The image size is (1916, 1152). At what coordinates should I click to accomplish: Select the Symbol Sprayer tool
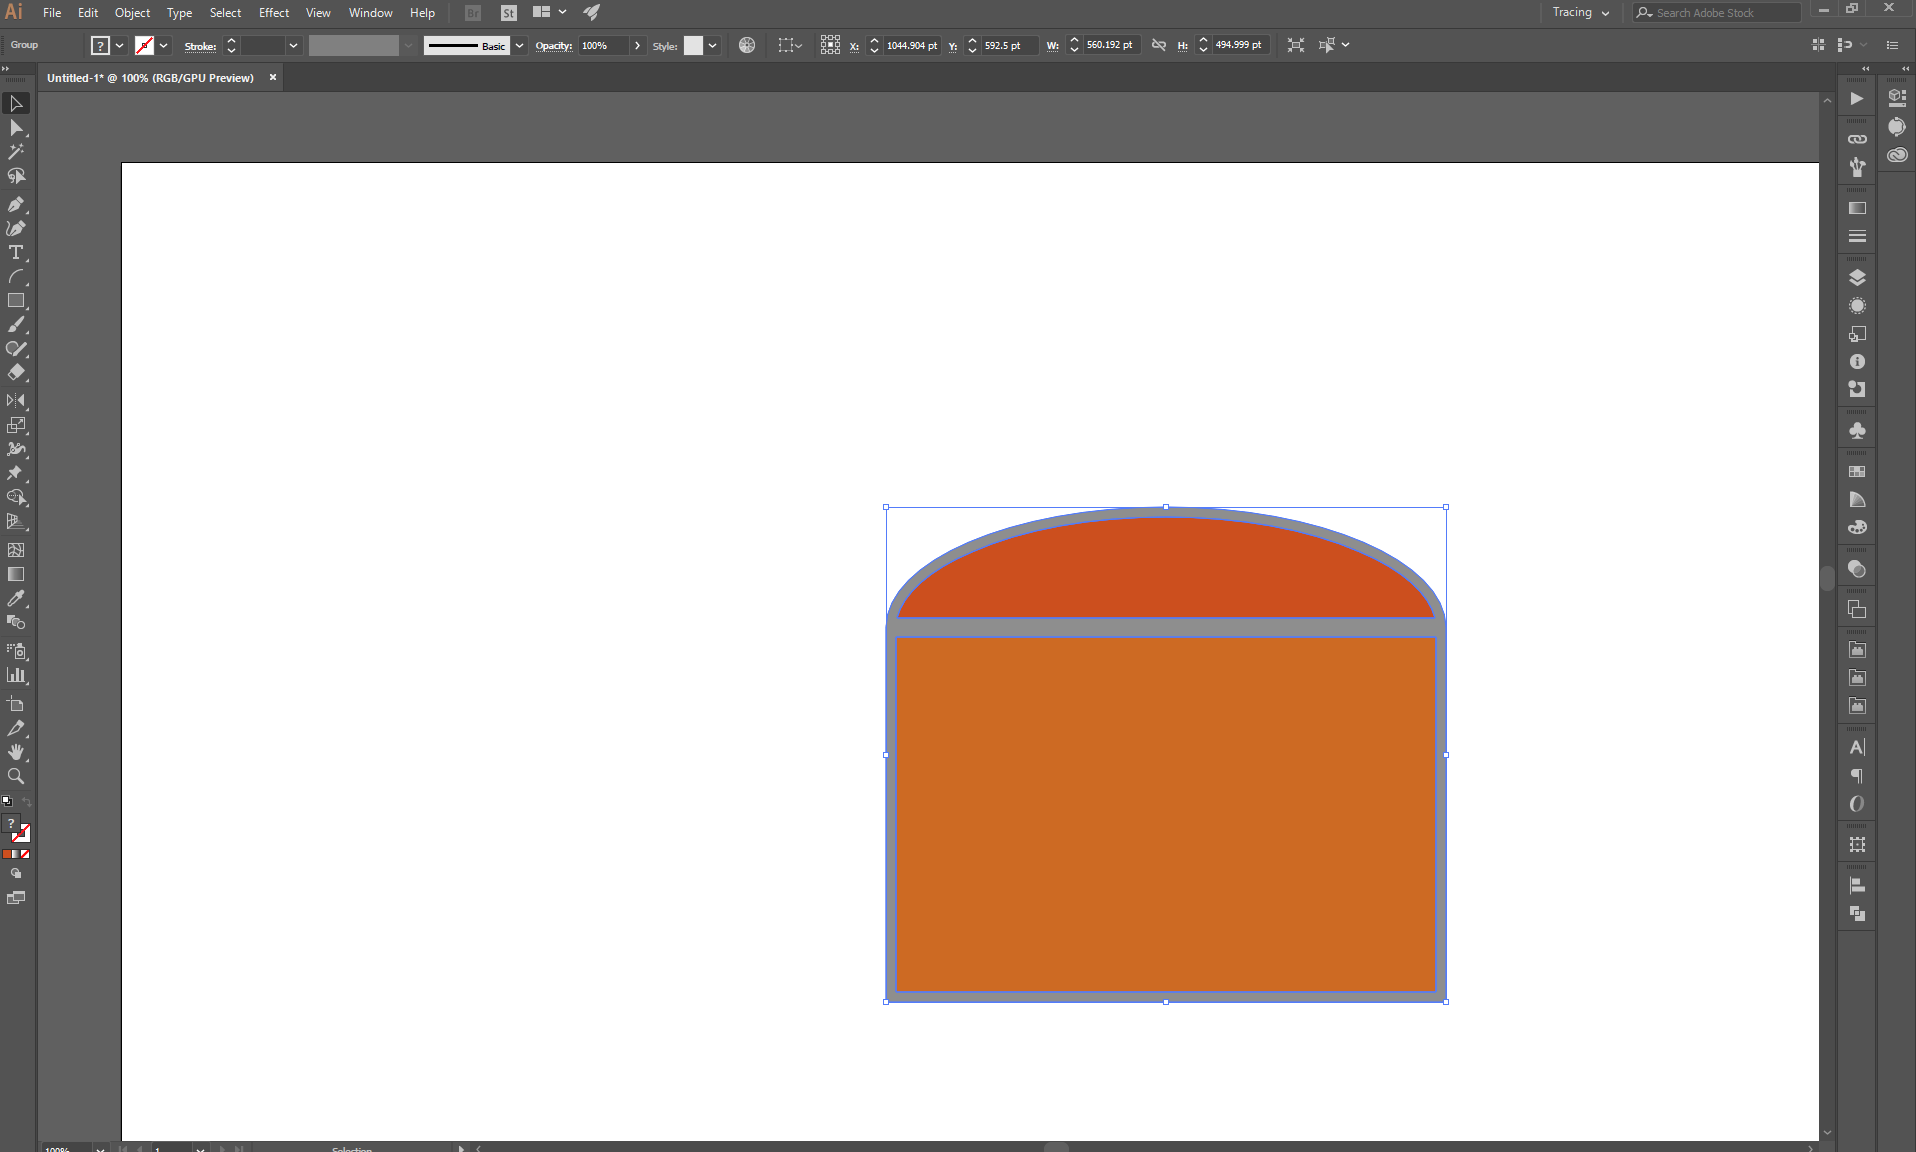pos(16,651)
